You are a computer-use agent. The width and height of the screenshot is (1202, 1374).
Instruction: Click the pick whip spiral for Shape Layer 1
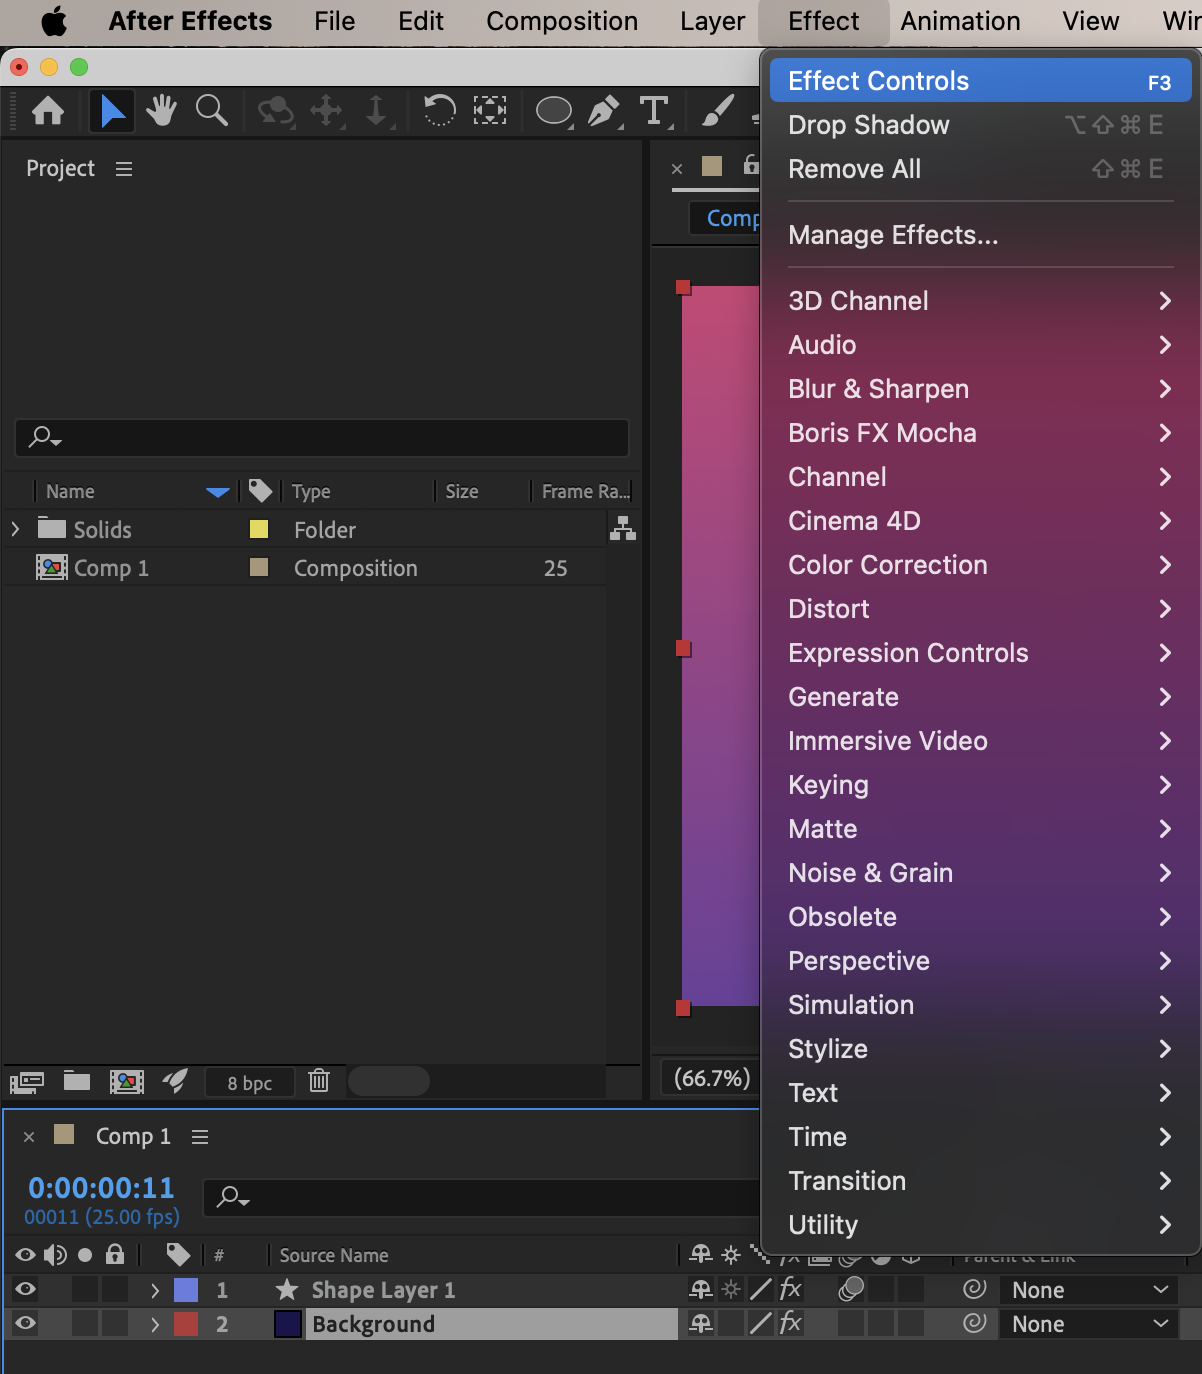point(974,1289)
